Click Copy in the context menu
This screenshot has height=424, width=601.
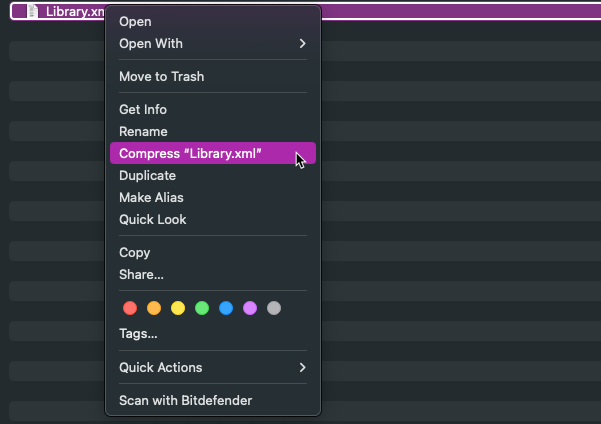pos(135,253)
